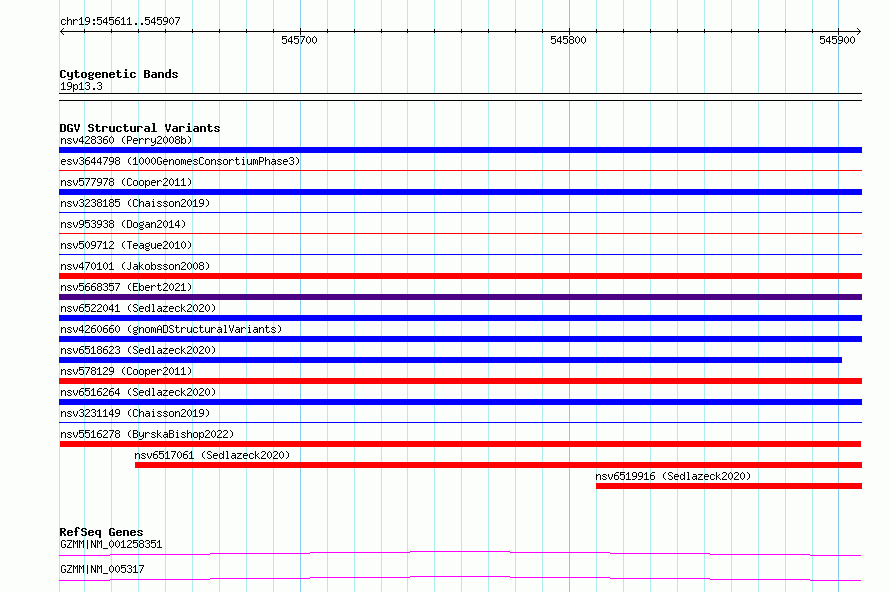Open nsv6522041 (Sedlazeck2020) variant
Image resolution: width=890 pixels, height=592 pixels.
(x=138, y=308)
